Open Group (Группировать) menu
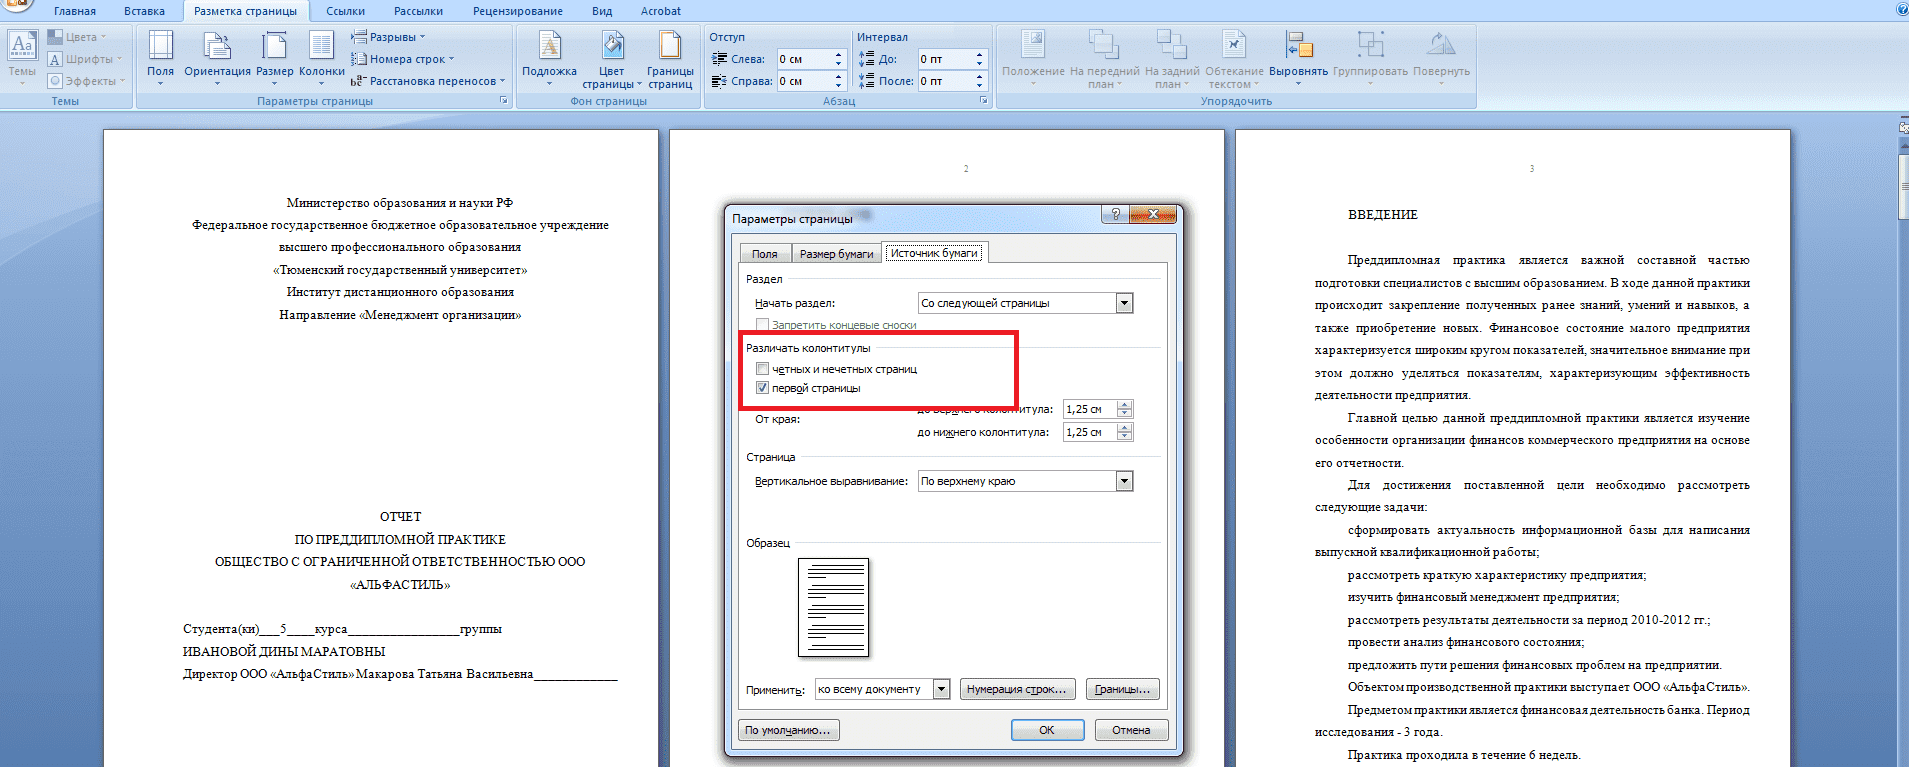1909x767 pixels. tap(1370, 58)
